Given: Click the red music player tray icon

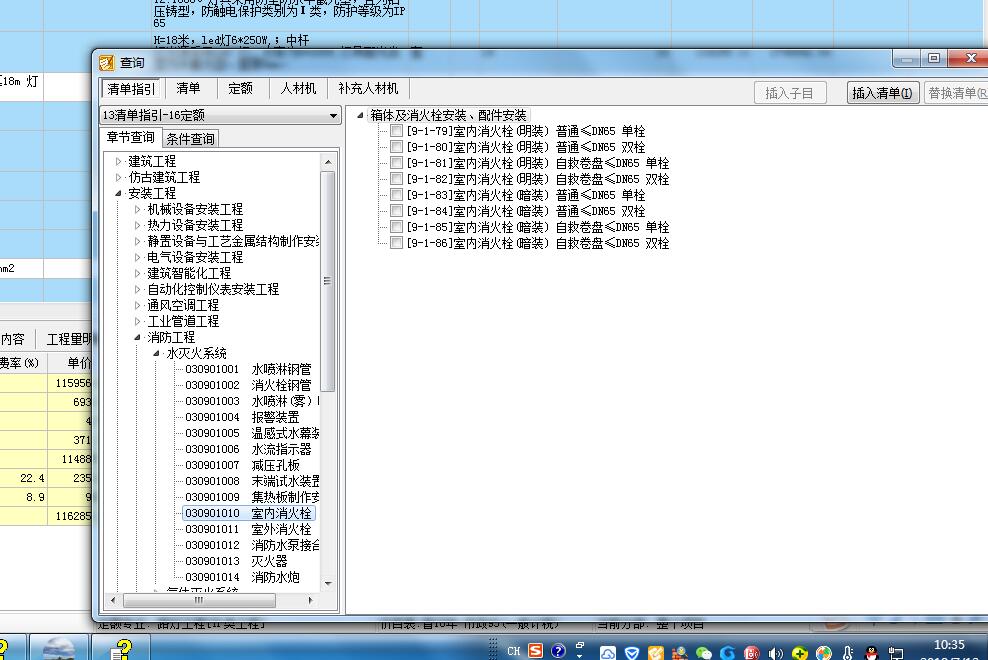Looking at the screenshot, I should [x=752, y=653].
